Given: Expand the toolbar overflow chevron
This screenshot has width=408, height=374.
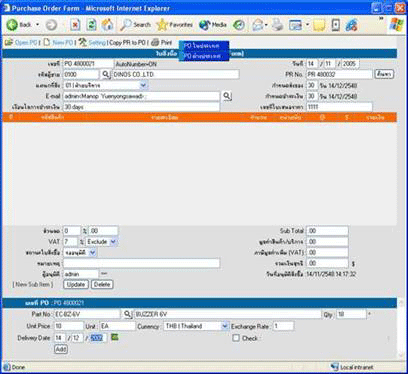Looking at the screenshot, I should tap(381, 19).
